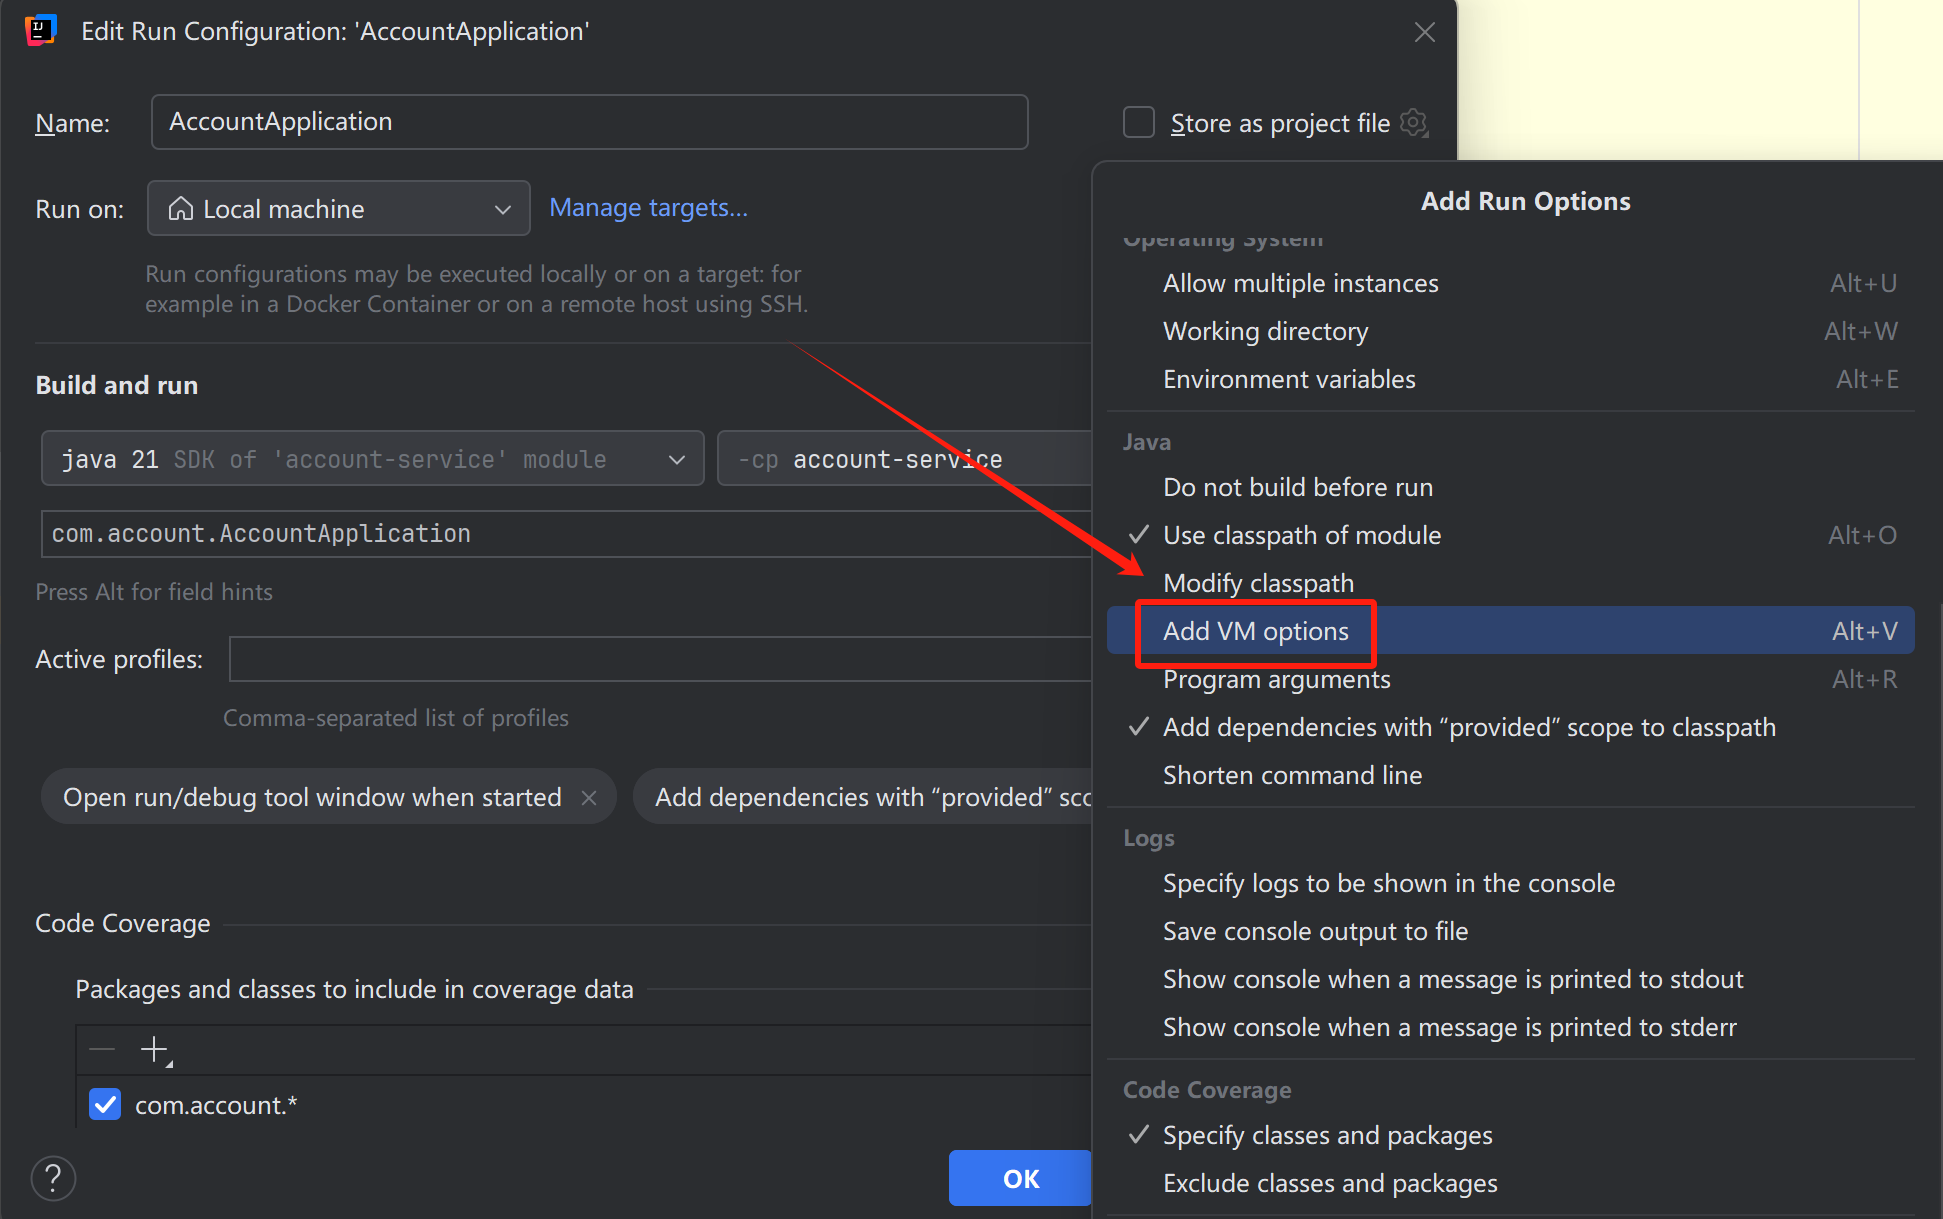1943x1219 pixels.
Task: Click the gear icon beside Store as project file
Action: (1413, 122)
